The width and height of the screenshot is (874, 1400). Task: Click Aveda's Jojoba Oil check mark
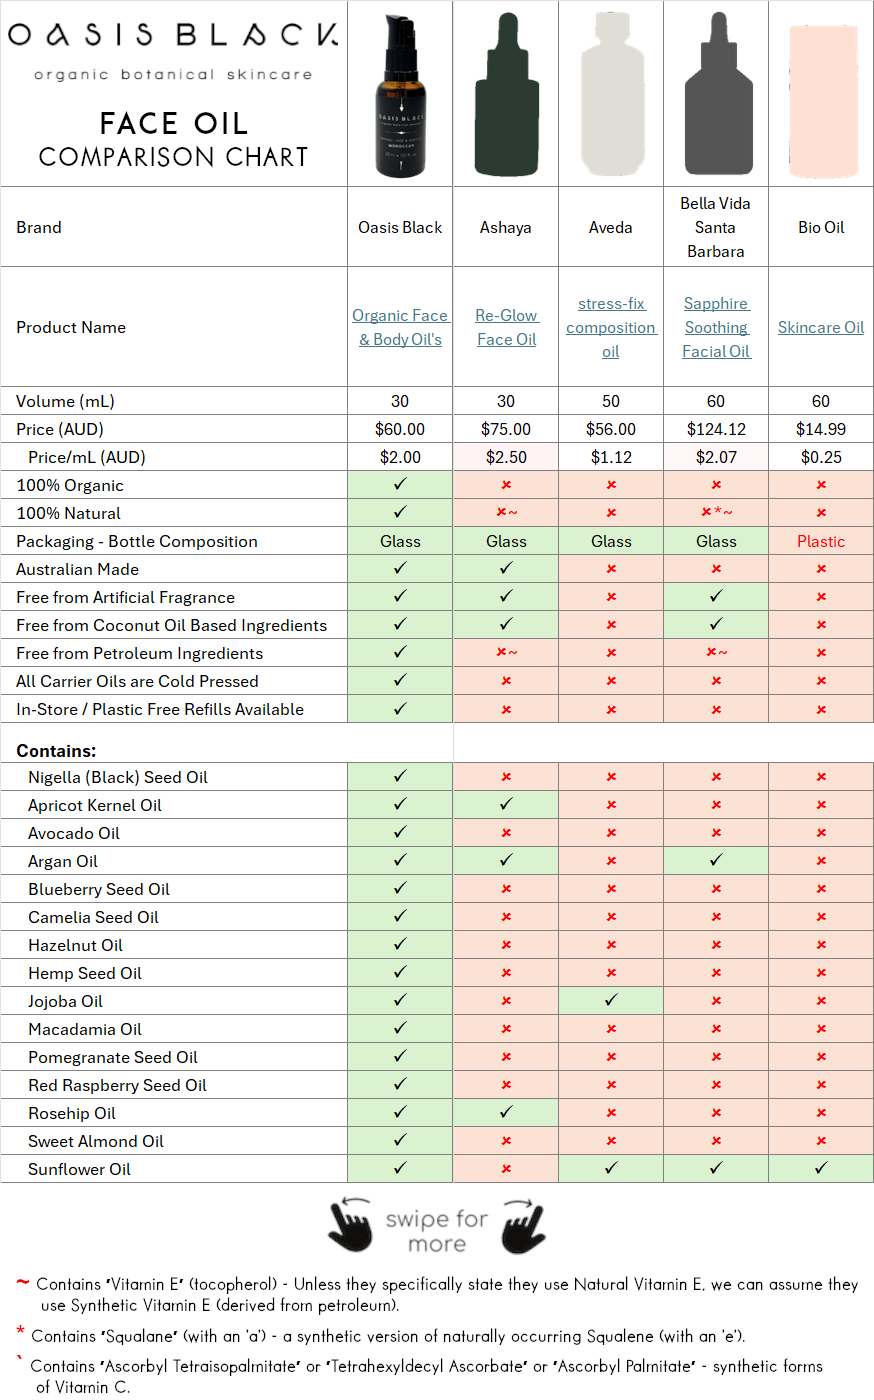tap(611, 1000)
